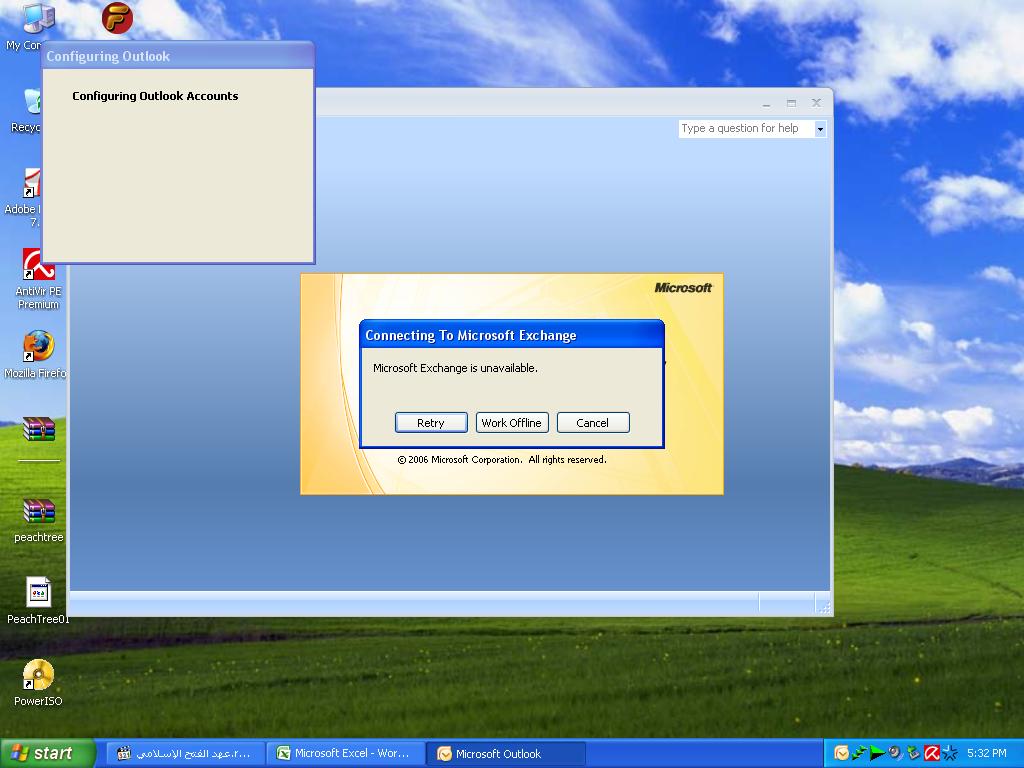Click the red AntiVir umbrella tray icon

(x=931, y=753)
